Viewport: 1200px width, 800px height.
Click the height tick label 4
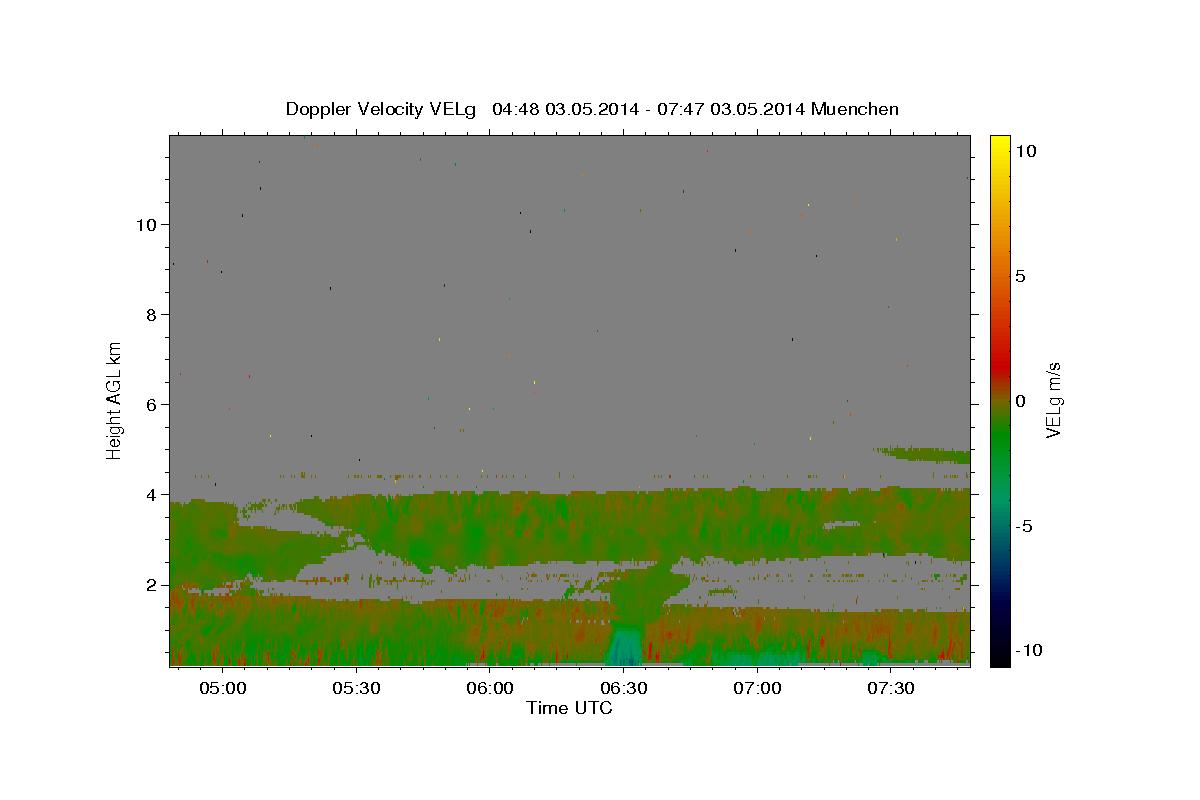(x=150, y=494)
